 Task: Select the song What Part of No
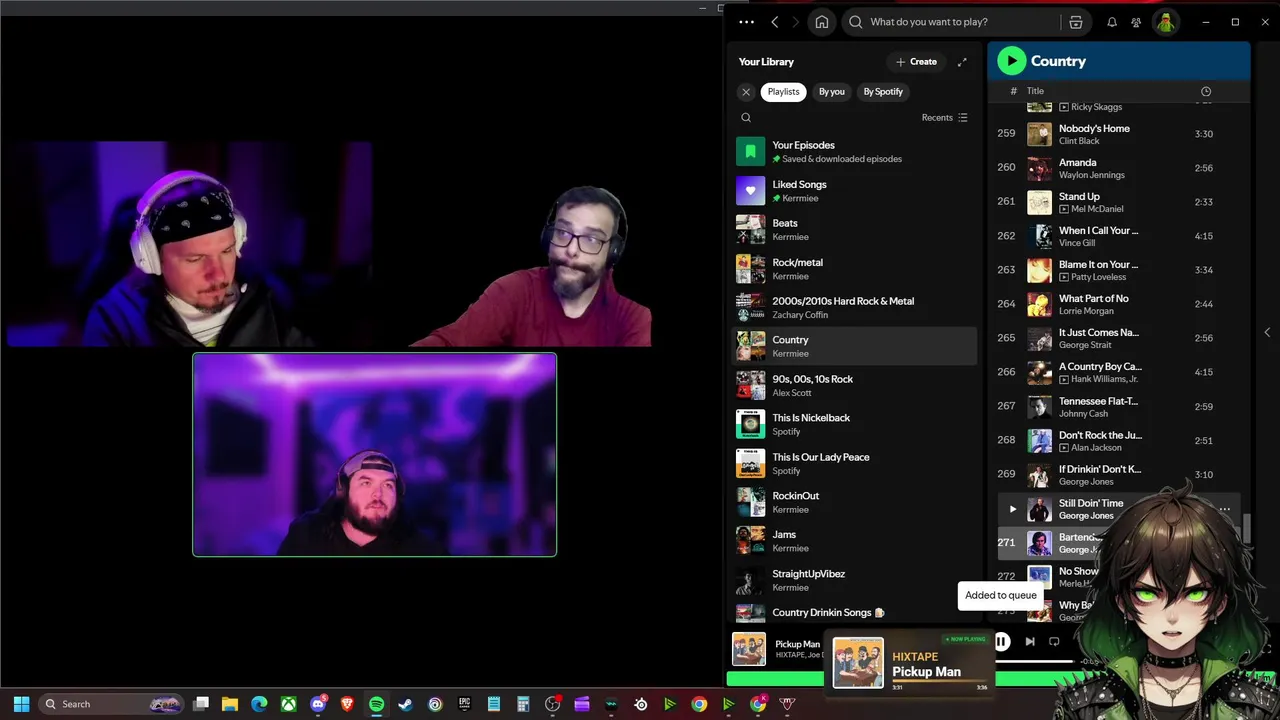click(1093, 298)
